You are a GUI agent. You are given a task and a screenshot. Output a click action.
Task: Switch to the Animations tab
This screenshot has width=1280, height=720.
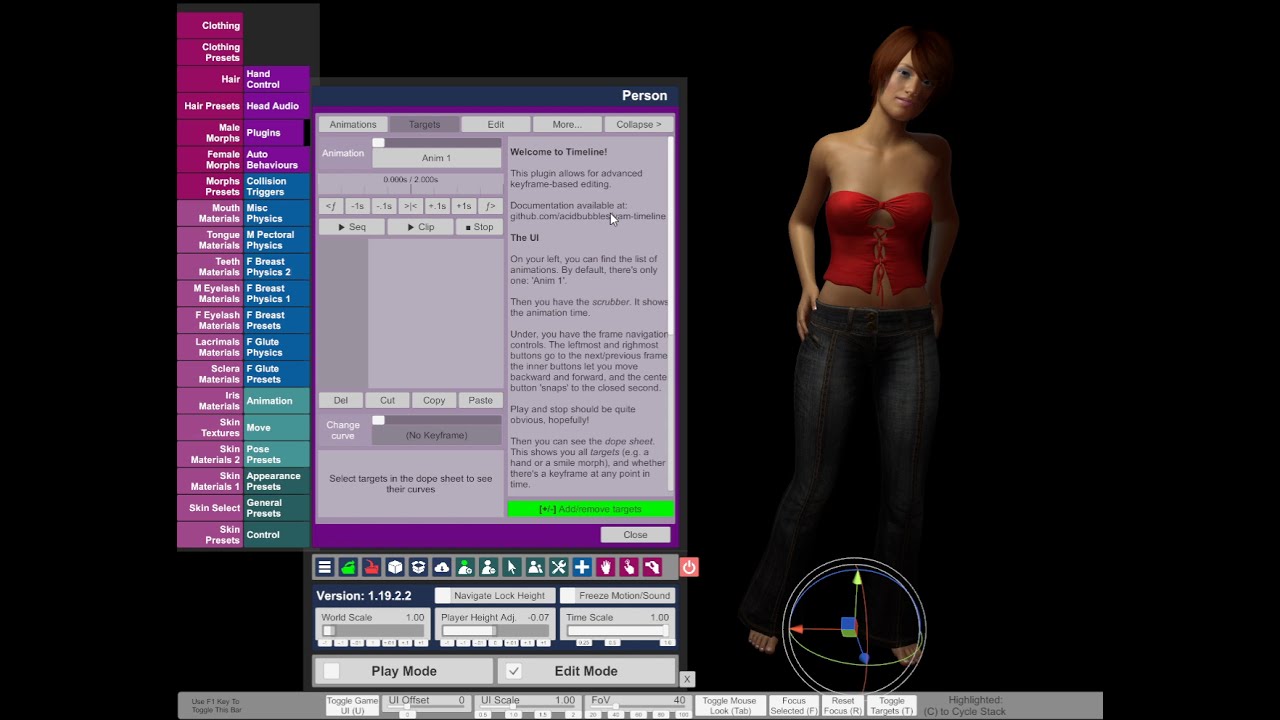point(353,124)
